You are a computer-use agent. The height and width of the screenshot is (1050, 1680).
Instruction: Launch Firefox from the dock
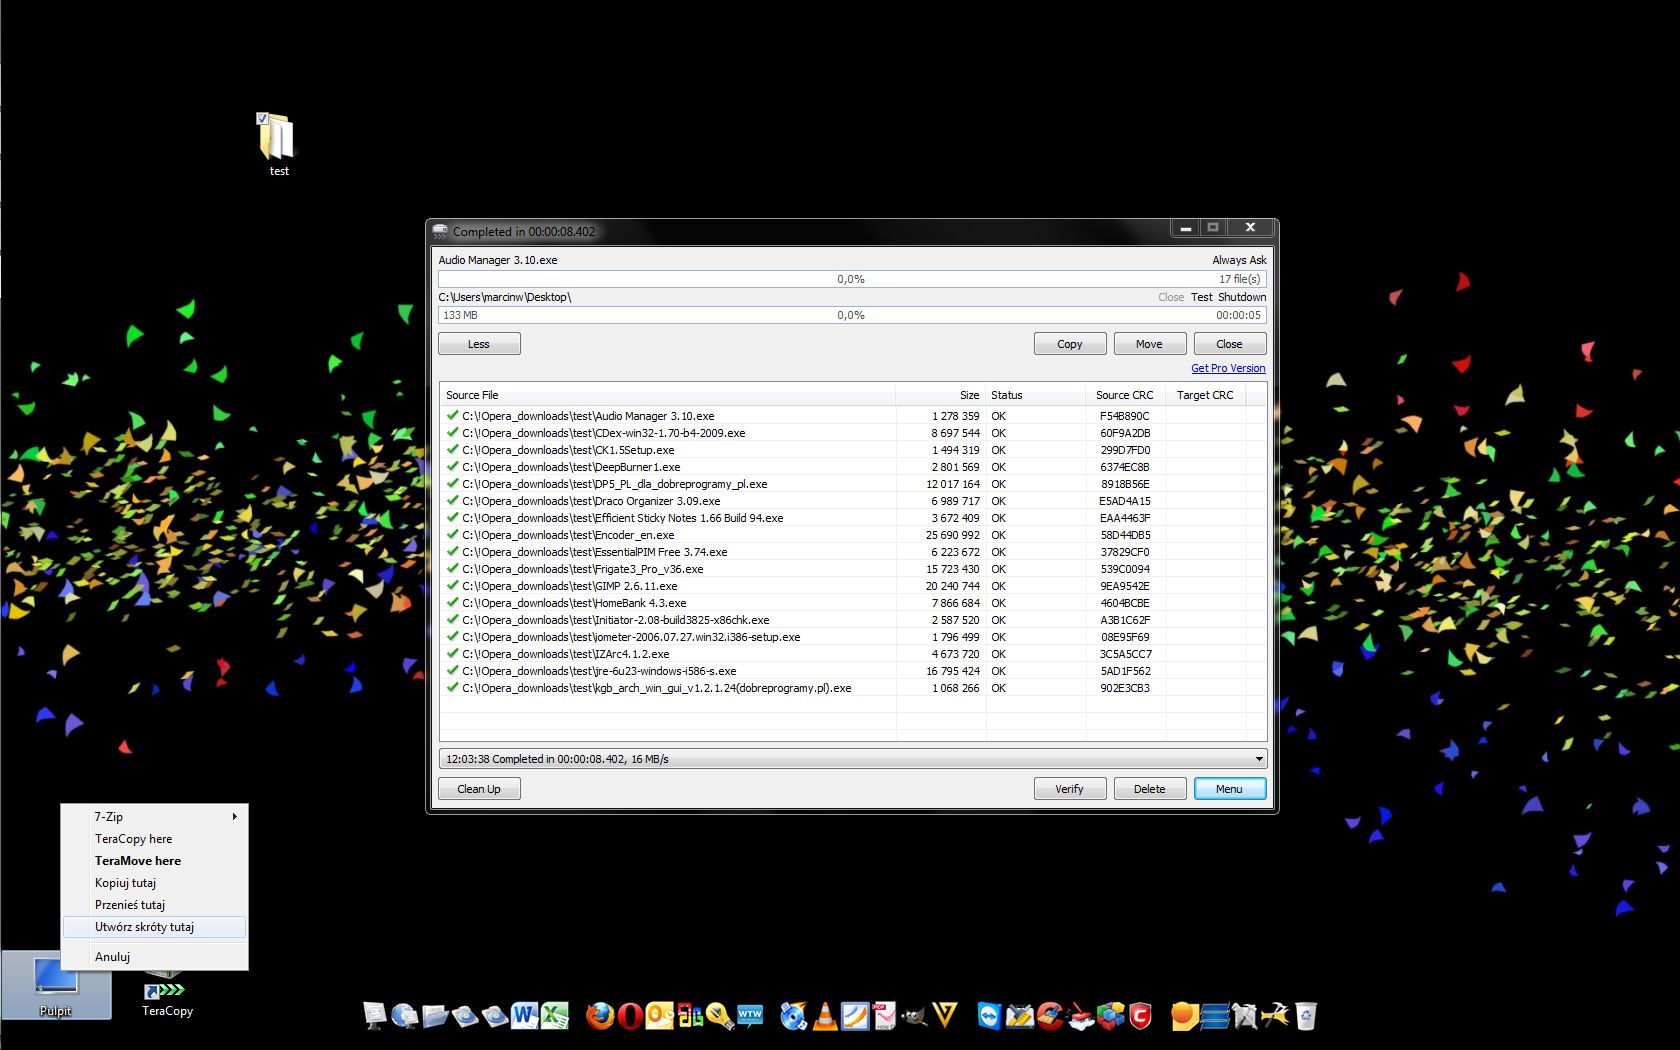[x=600, y=1016]
